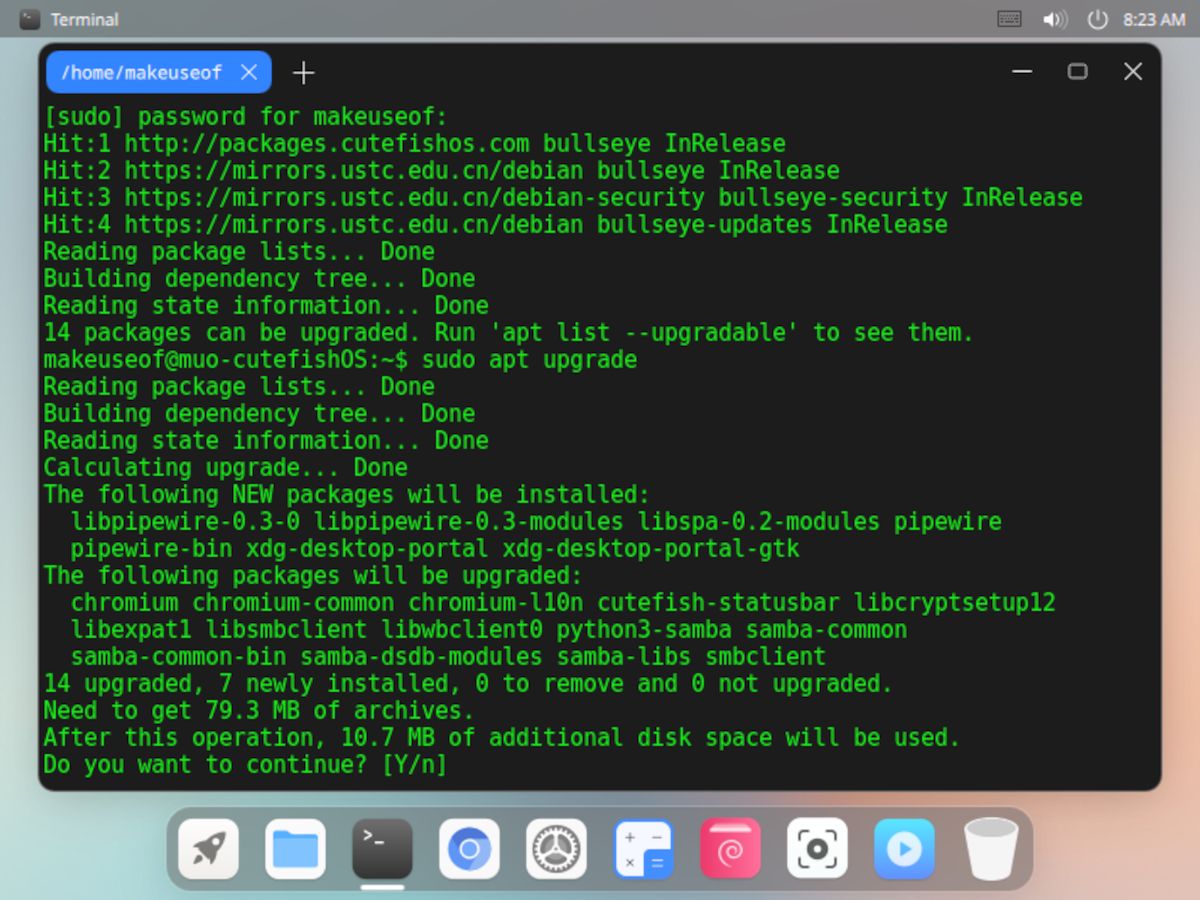Click the 'Do you want to continue? [Y/n]' prompt

point(245,765)
